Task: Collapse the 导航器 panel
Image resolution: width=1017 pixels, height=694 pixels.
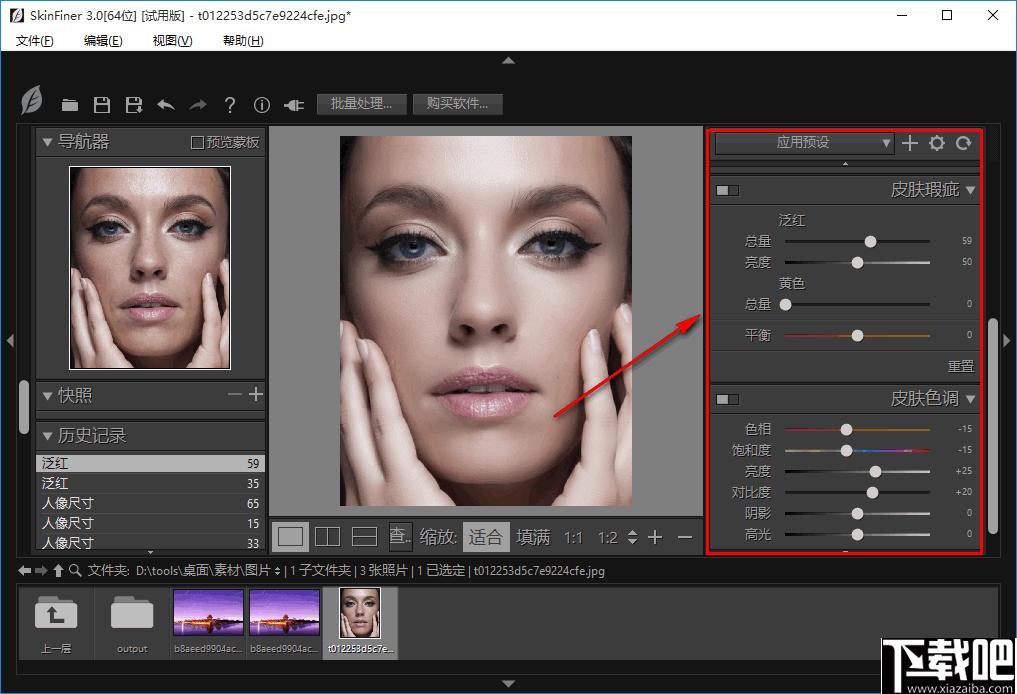Action: (x=47, y=142)
